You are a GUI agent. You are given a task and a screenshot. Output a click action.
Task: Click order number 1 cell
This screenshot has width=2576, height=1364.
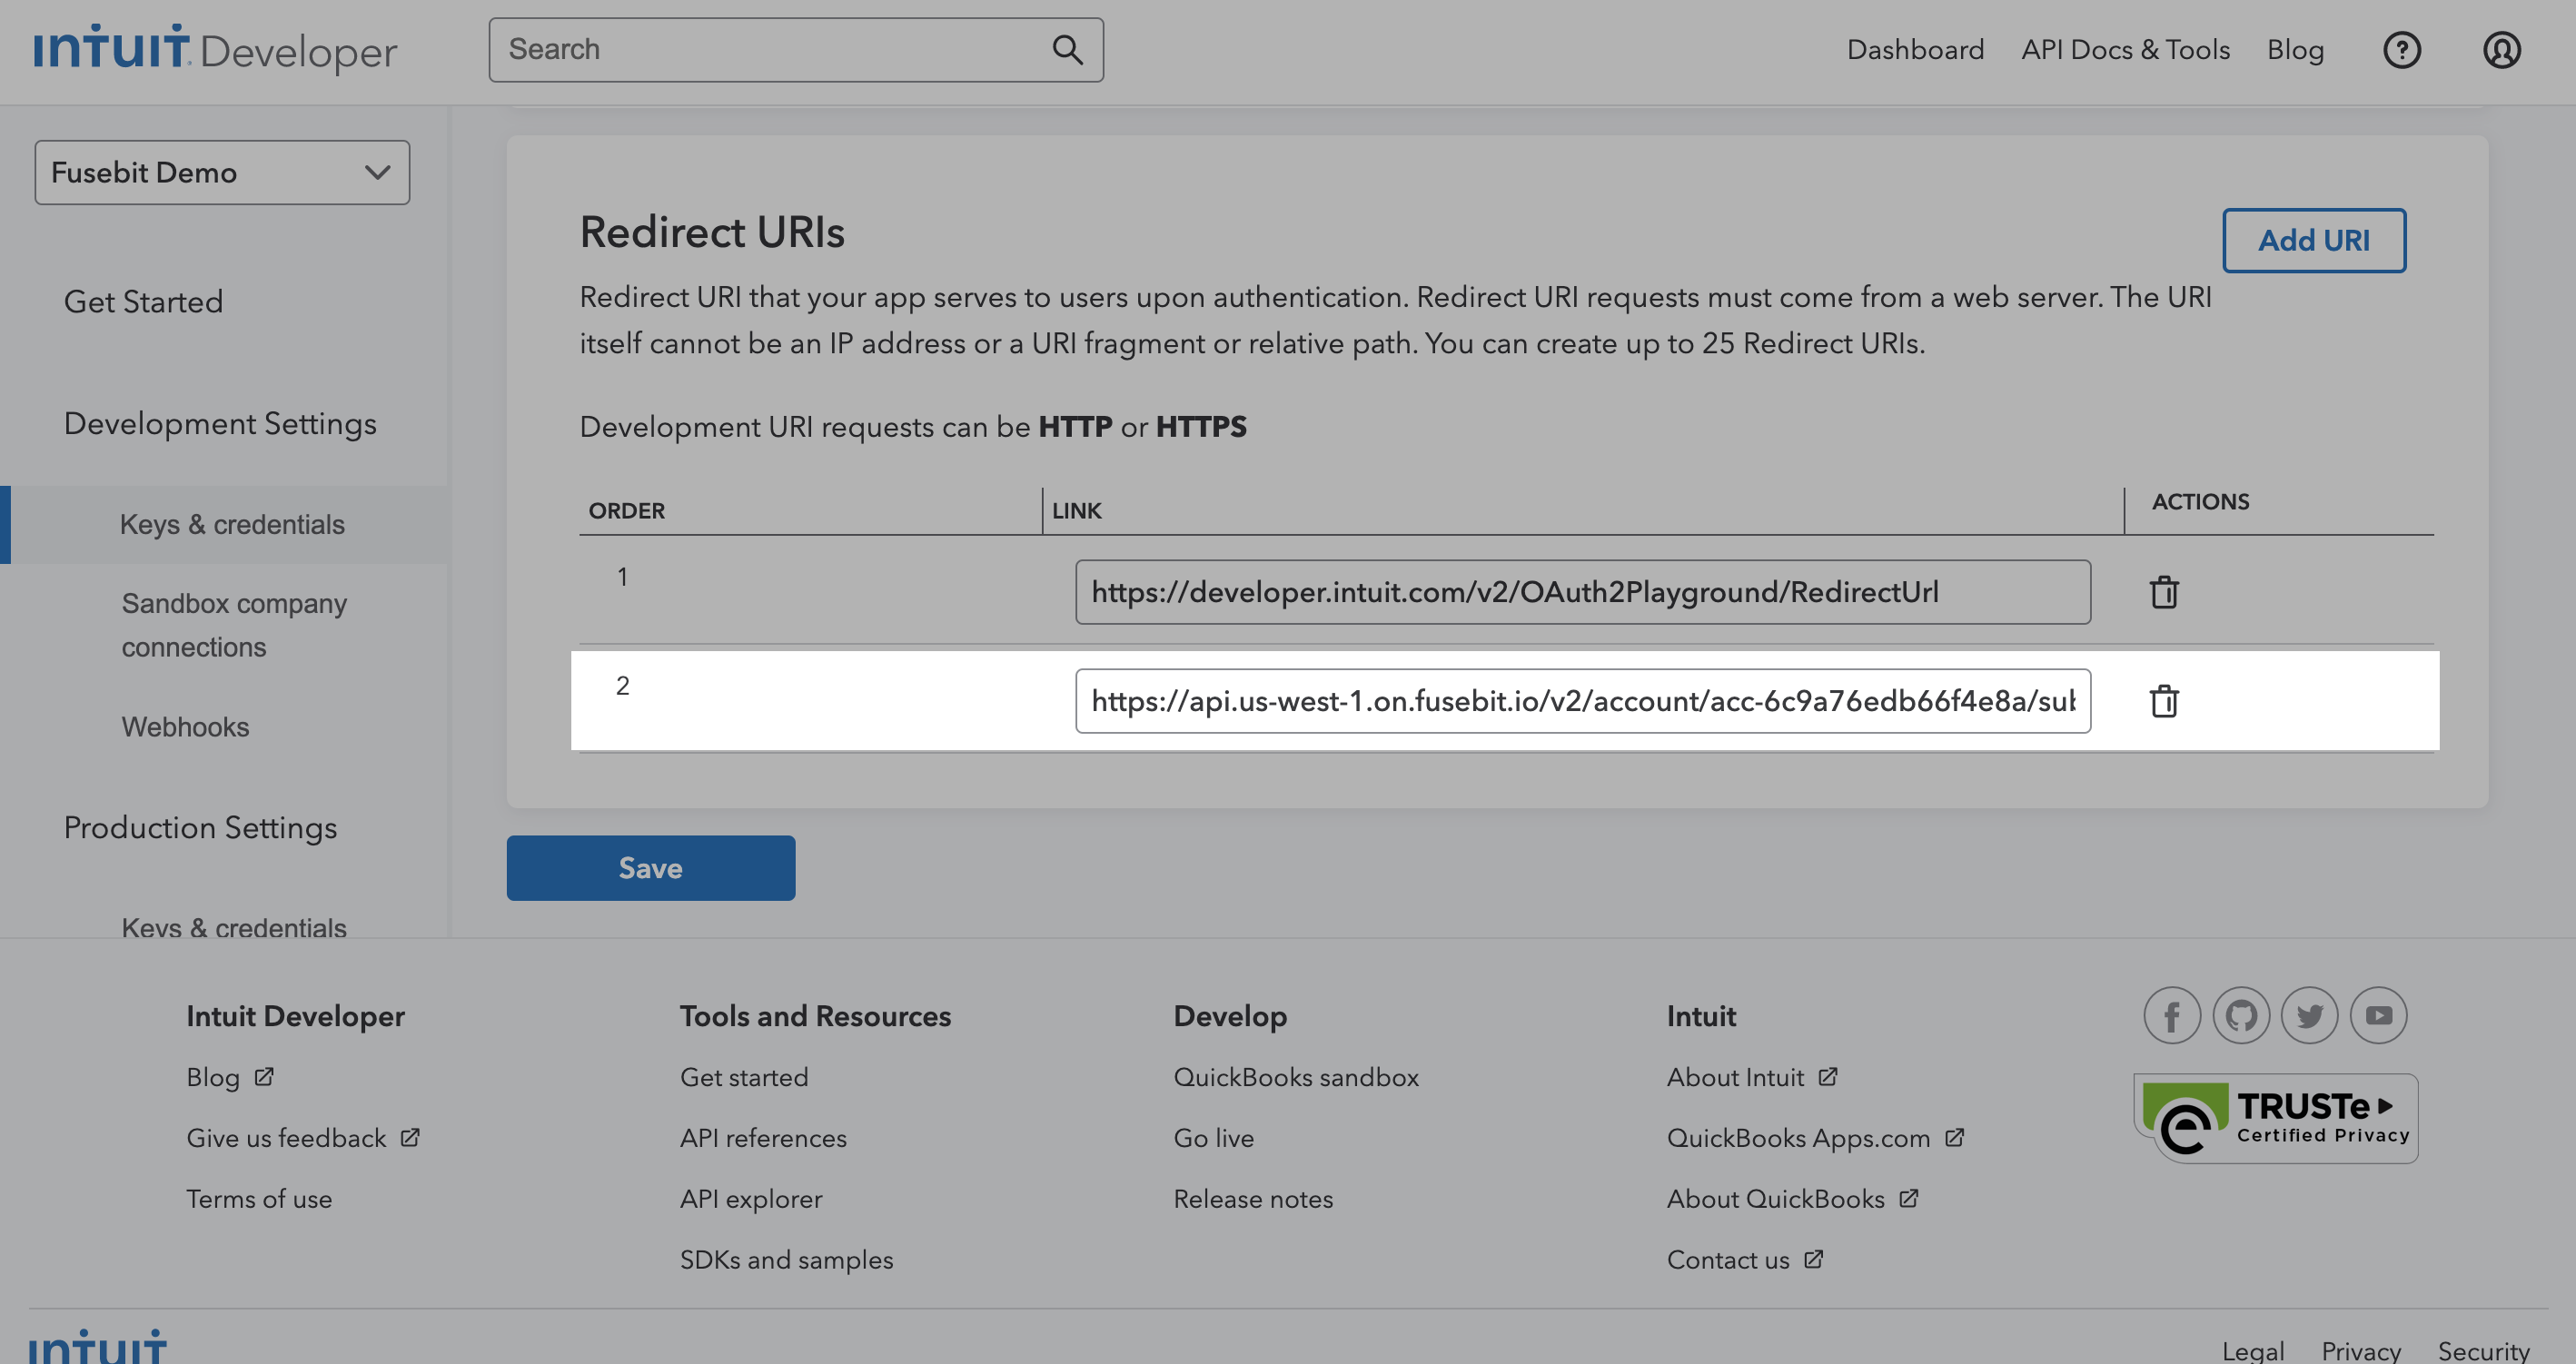click(x=623, y=577)
